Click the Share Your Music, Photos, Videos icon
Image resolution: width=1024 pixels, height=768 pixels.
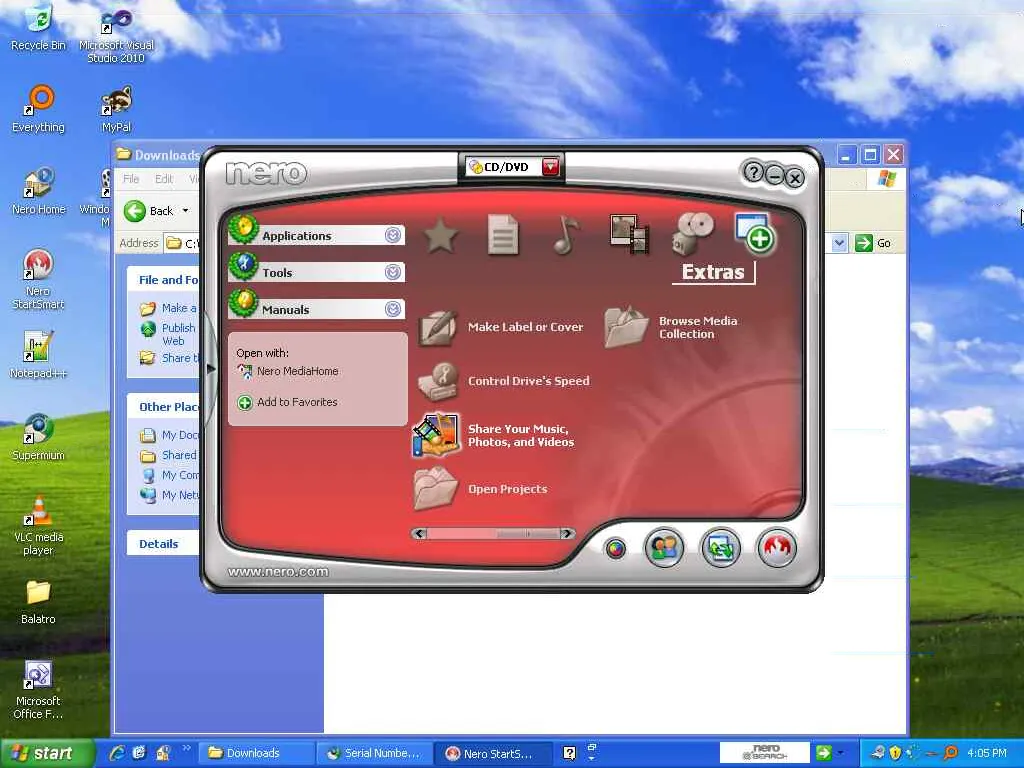tap(436, 435)
